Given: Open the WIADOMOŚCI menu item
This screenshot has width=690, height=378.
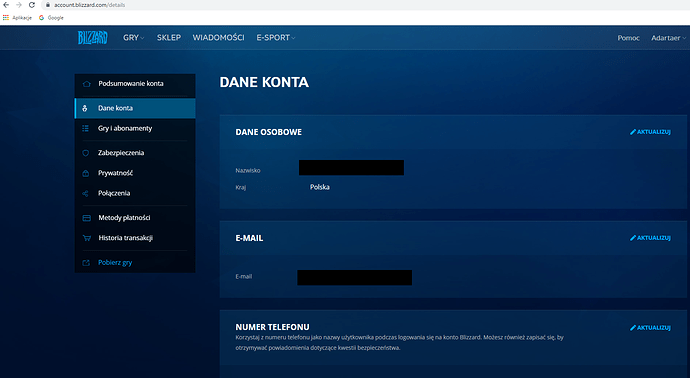Looking at the screenshot, I should pyautogui.click(x=218, y=38).
